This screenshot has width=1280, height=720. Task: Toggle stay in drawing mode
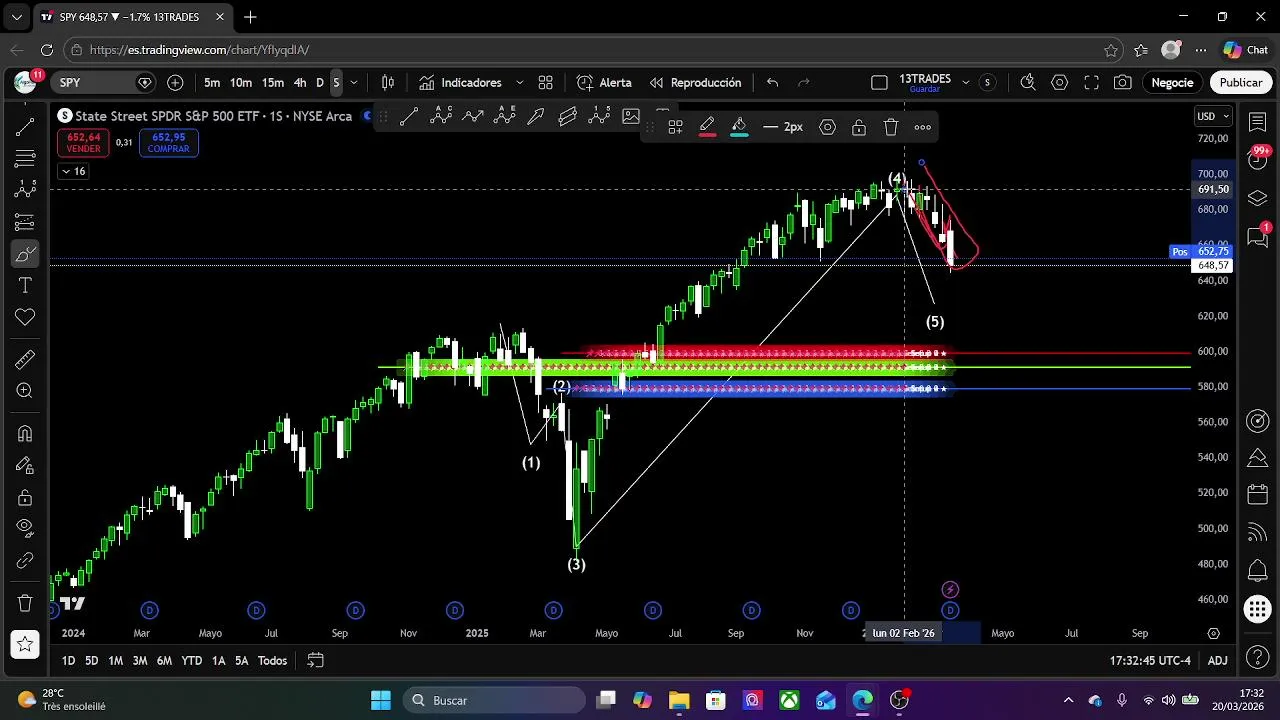click(25, 465)
